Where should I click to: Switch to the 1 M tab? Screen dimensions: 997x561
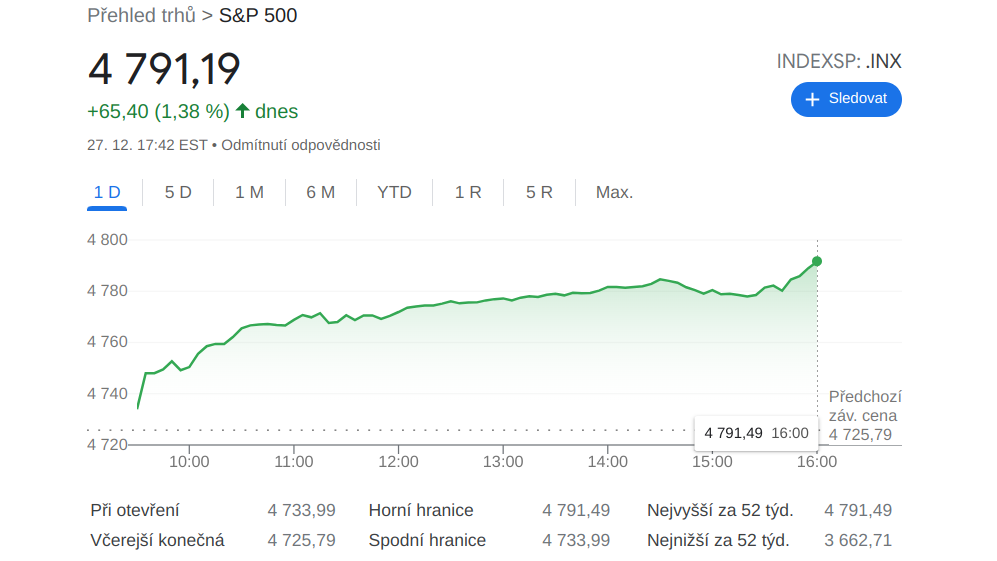click(x=249, y=193)
